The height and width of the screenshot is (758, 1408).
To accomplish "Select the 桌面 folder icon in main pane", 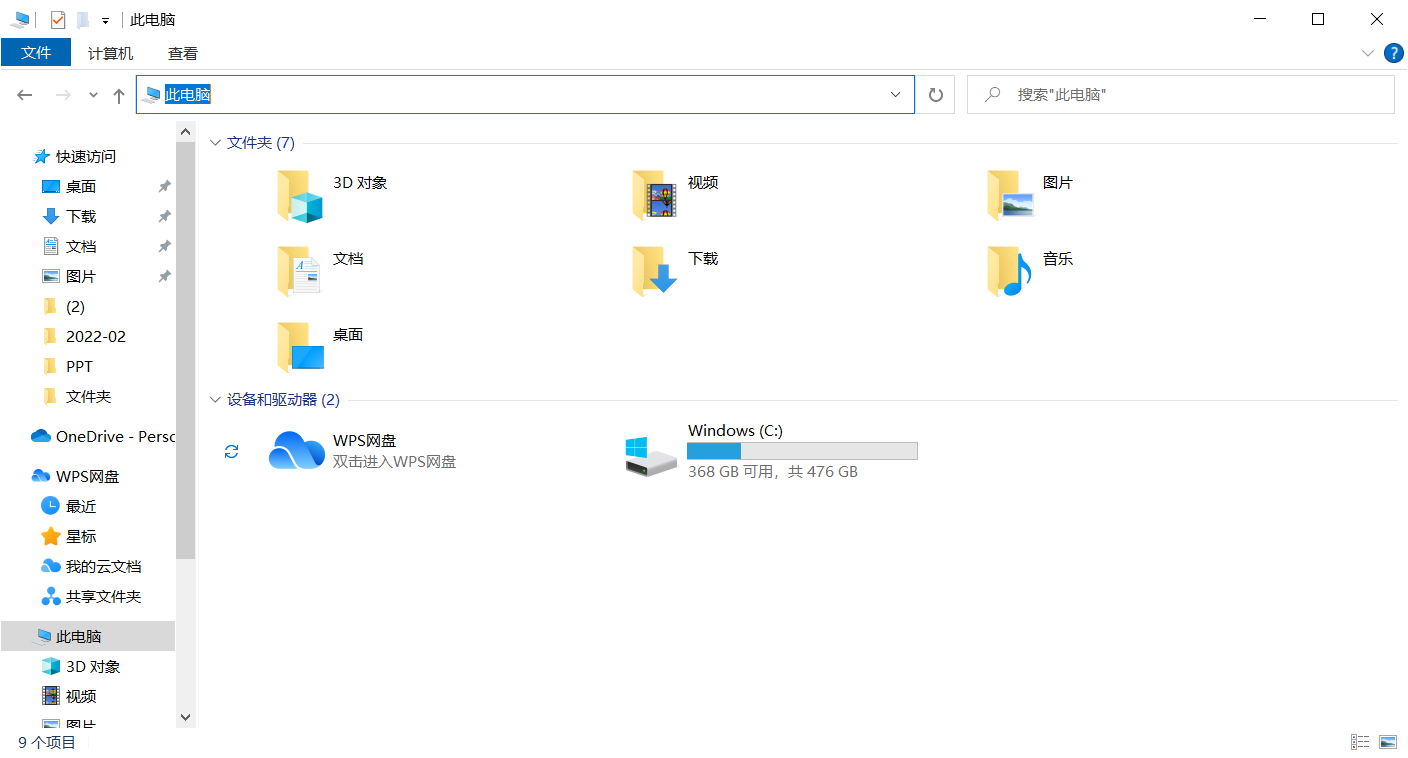I will (300, 348).
